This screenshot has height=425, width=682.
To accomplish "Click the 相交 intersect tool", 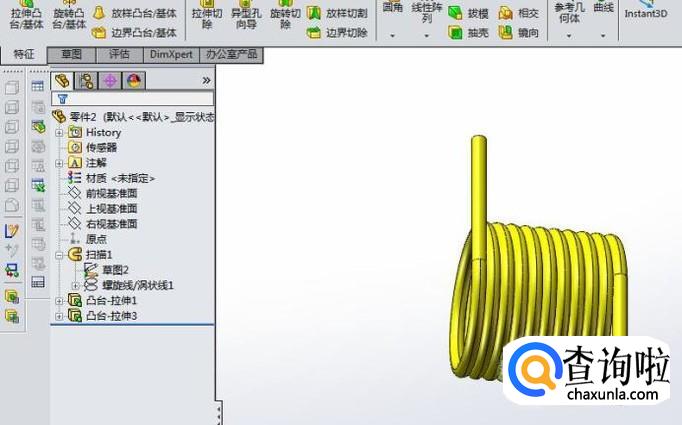I will pyautogui.click(x=519, y=13).
